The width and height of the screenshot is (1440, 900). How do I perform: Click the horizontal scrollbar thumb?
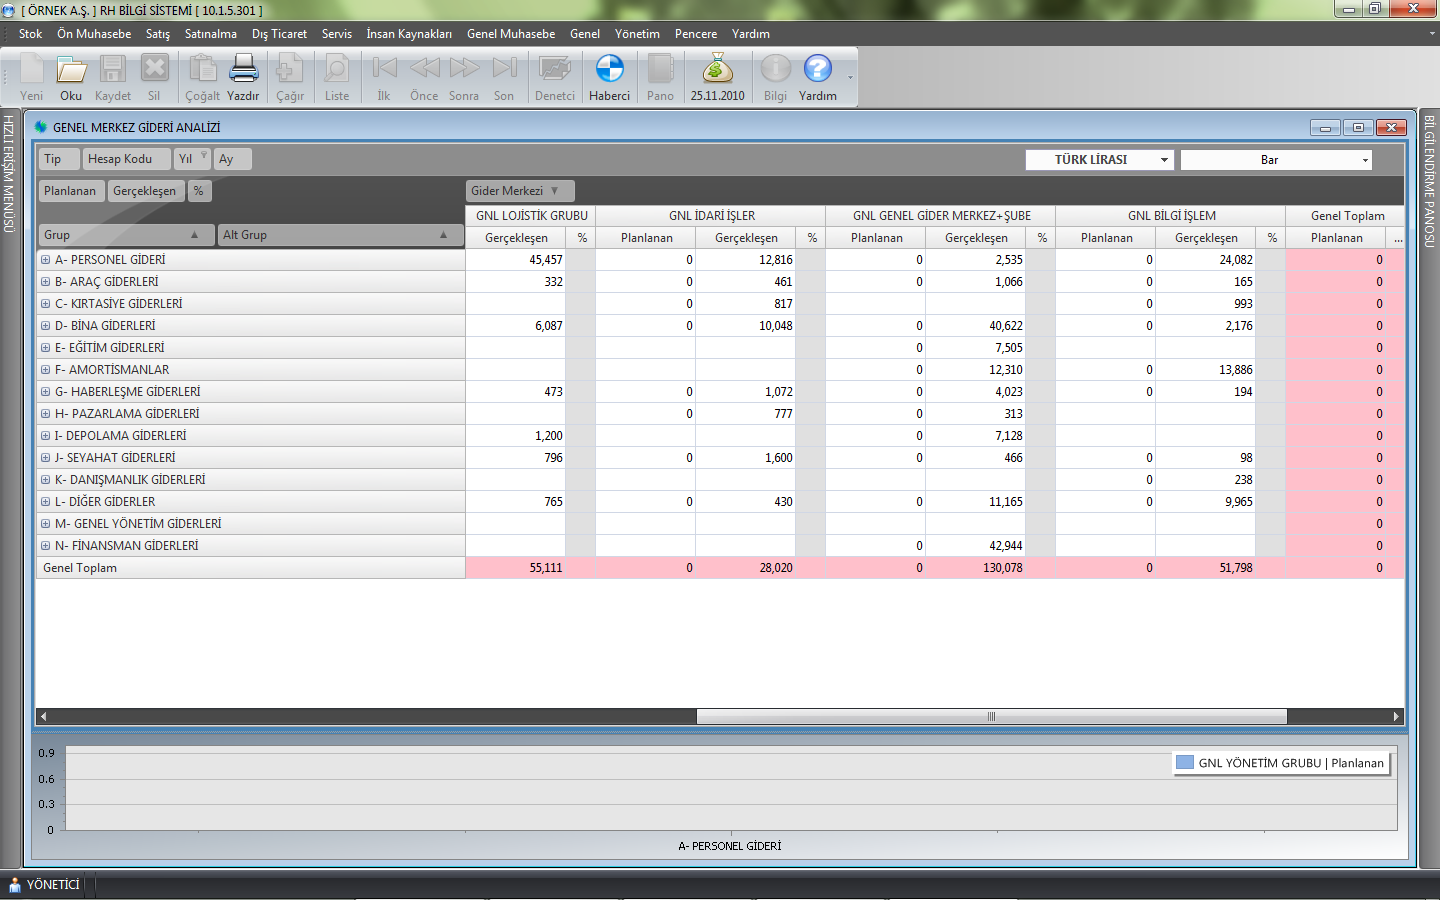point(991,716)
